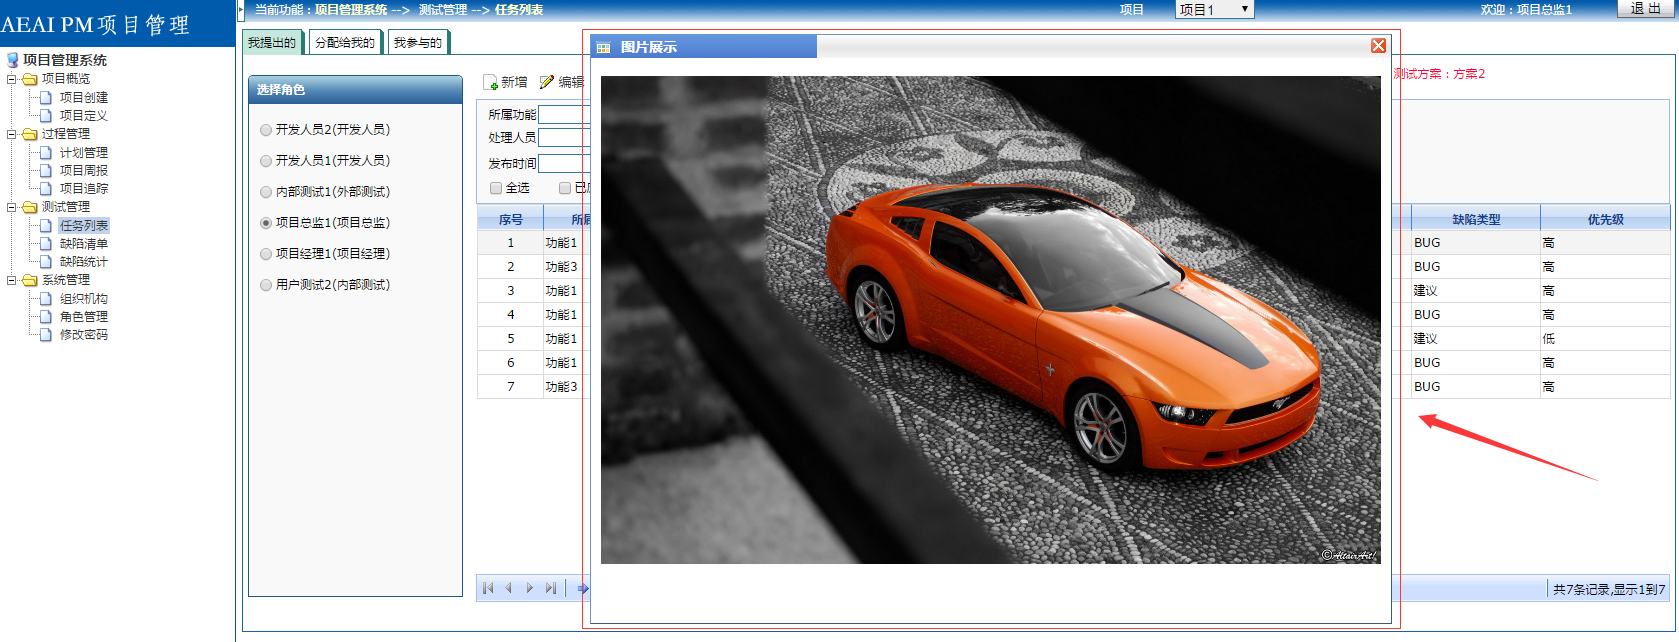Switch to the 我参与的 tab
1679x642 pixels.
click(418, 42)
